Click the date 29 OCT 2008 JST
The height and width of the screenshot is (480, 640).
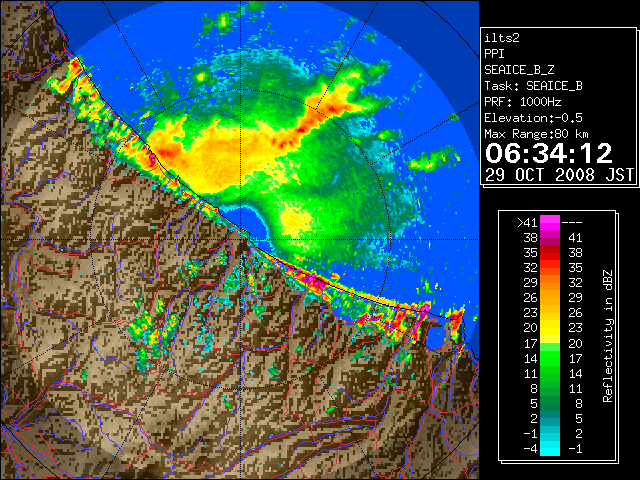tap(559, 175)
